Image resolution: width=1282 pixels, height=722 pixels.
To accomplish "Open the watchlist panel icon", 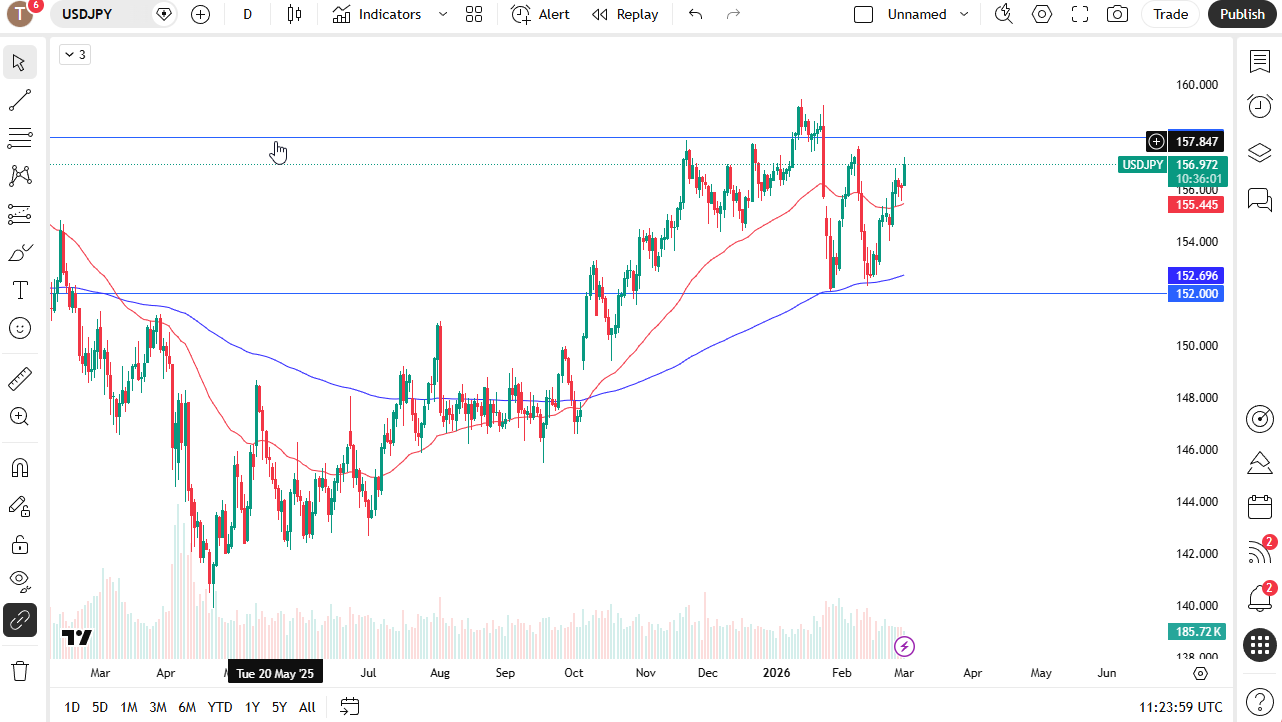I will point(1260,62).
